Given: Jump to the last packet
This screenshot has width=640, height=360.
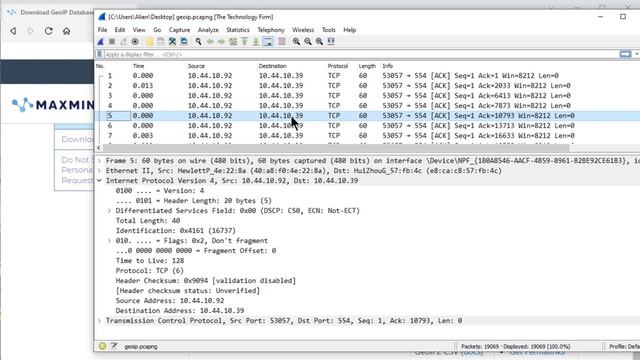Looking at the screenshot, I should [256, 42].
